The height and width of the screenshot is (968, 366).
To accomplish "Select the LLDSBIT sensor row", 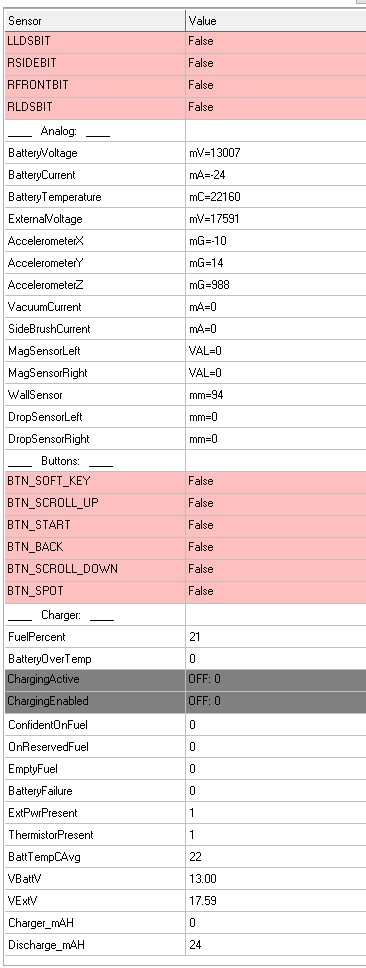I will pyautogui.click(x=185, y=41).
